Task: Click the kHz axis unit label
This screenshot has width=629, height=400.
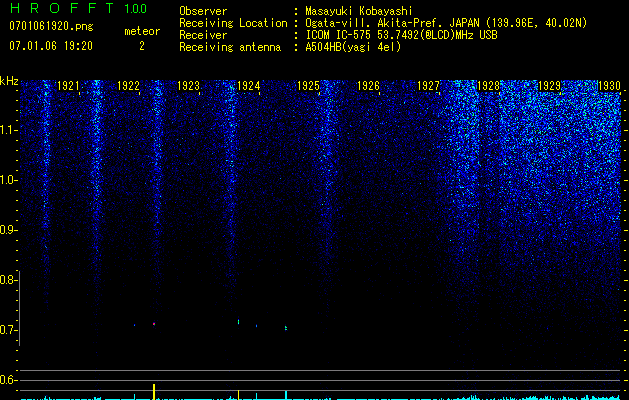Action: pos(9,81)
